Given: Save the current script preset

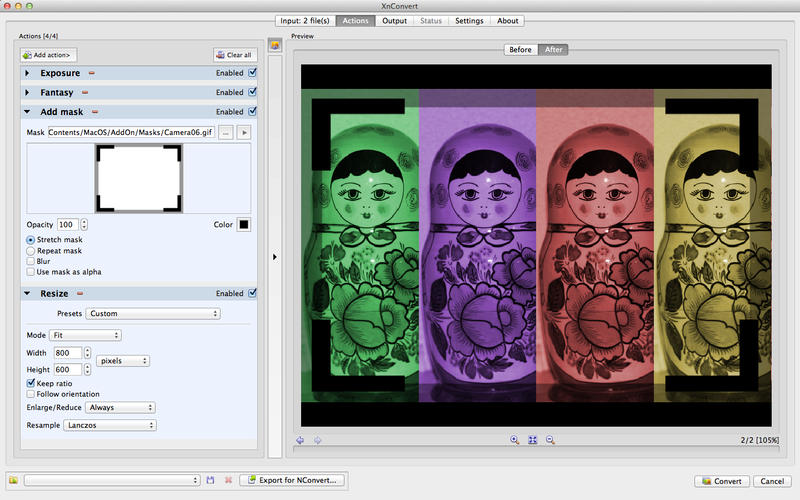Looking at the screenshot, I should tap(211, 481).
